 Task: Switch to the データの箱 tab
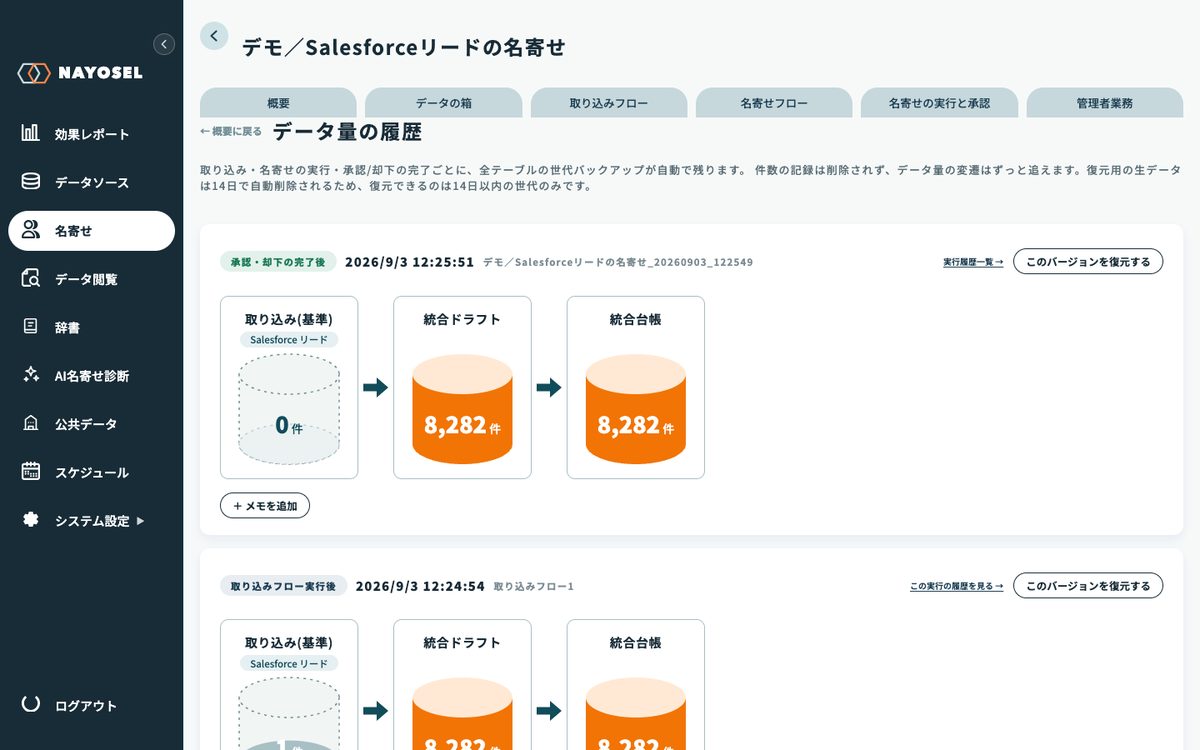444,103
